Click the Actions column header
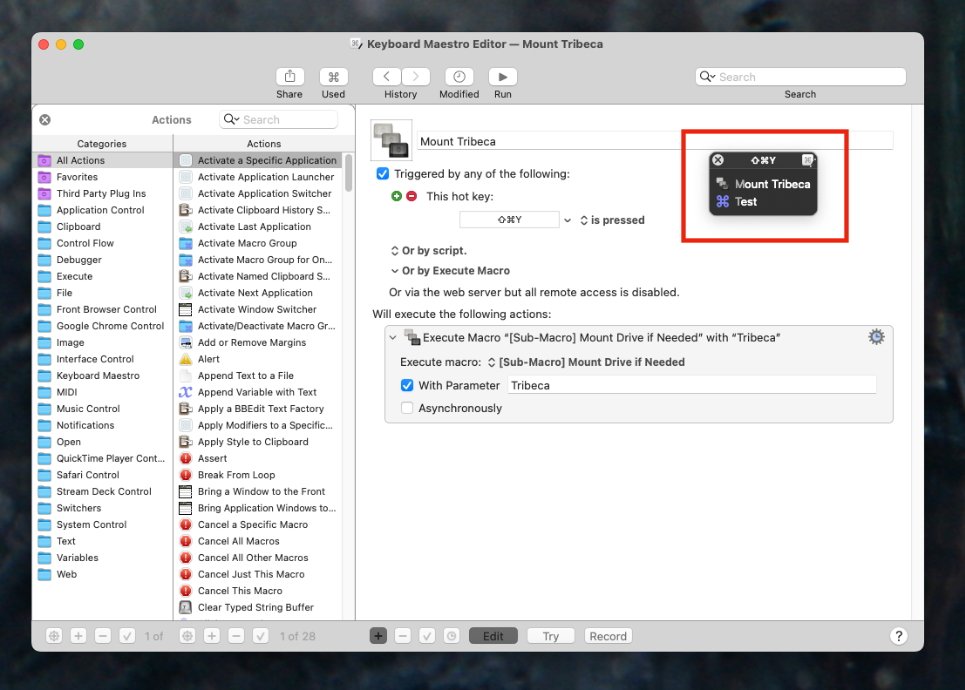Screen dimensions: 965x690 [263, 143]
